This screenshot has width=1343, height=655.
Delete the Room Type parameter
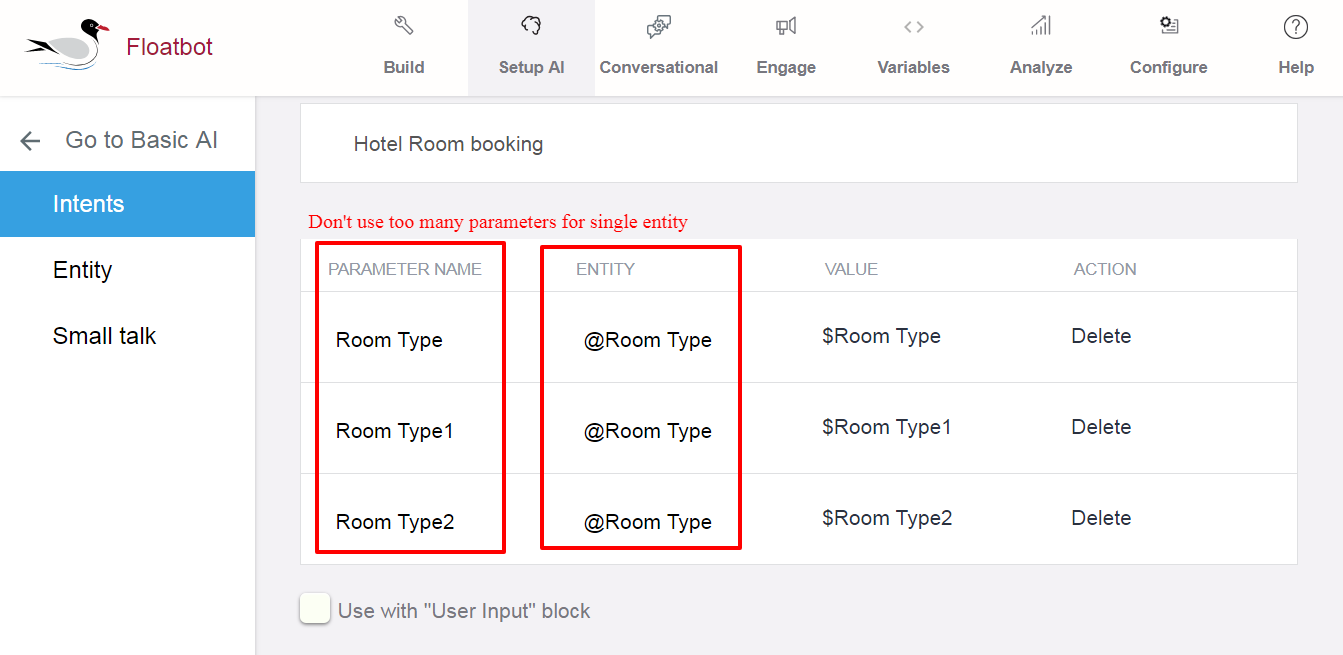coord(1101,336)
